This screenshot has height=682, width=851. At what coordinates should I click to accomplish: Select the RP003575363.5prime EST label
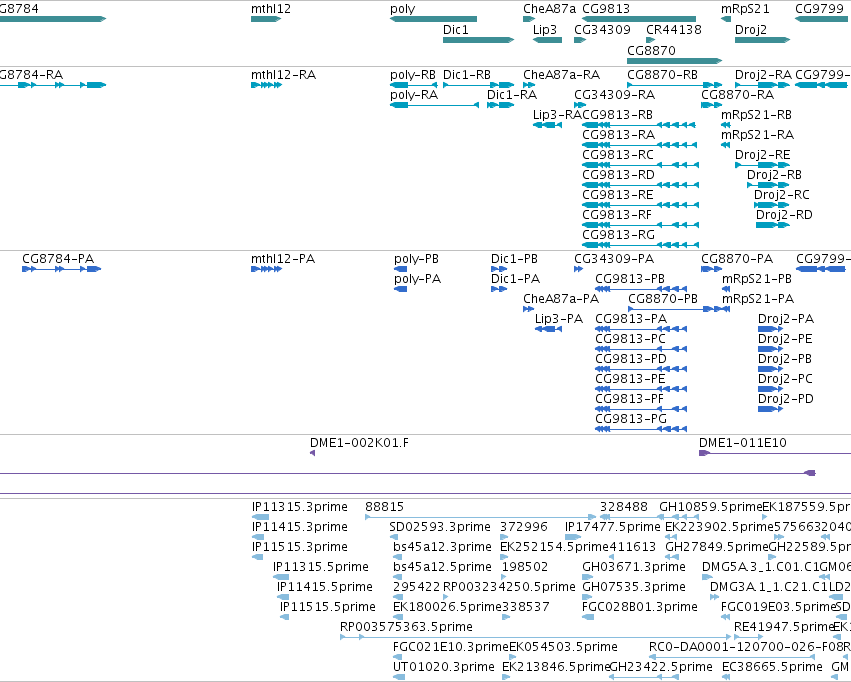(x=406, y=627)
